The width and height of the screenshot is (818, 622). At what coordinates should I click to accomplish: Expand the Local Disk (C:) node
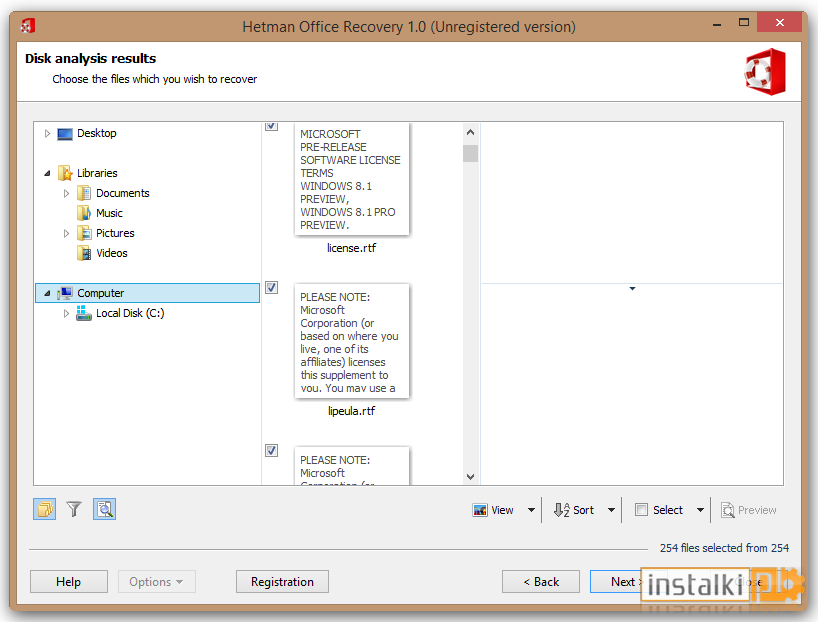click(x=66, y=313)
